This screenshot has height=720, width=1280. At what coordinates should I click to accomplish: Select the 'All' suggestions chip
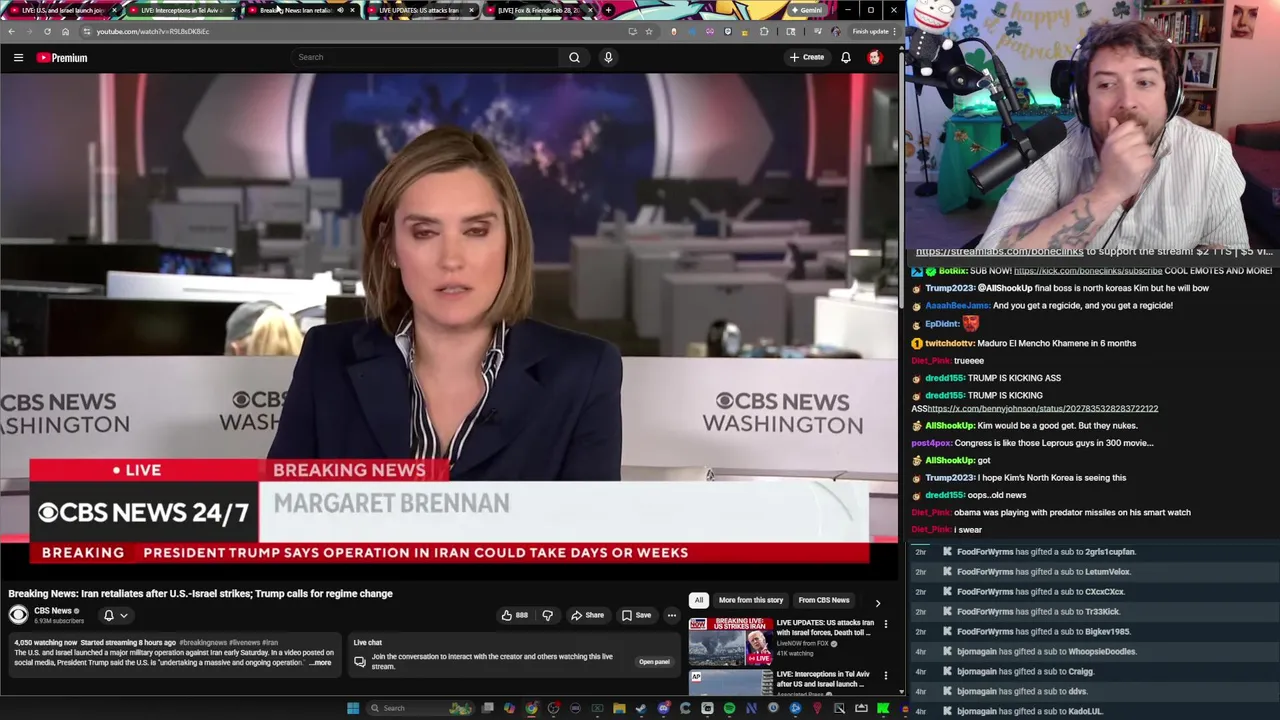point(699,600)
